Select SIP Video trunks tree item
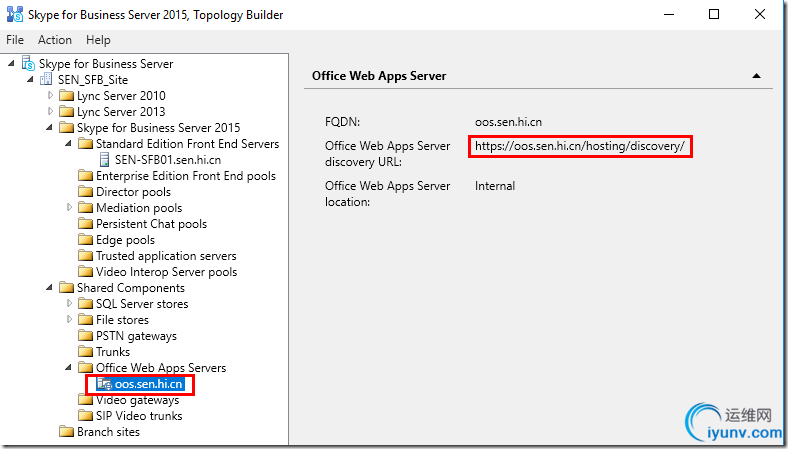 pos(139,416)
